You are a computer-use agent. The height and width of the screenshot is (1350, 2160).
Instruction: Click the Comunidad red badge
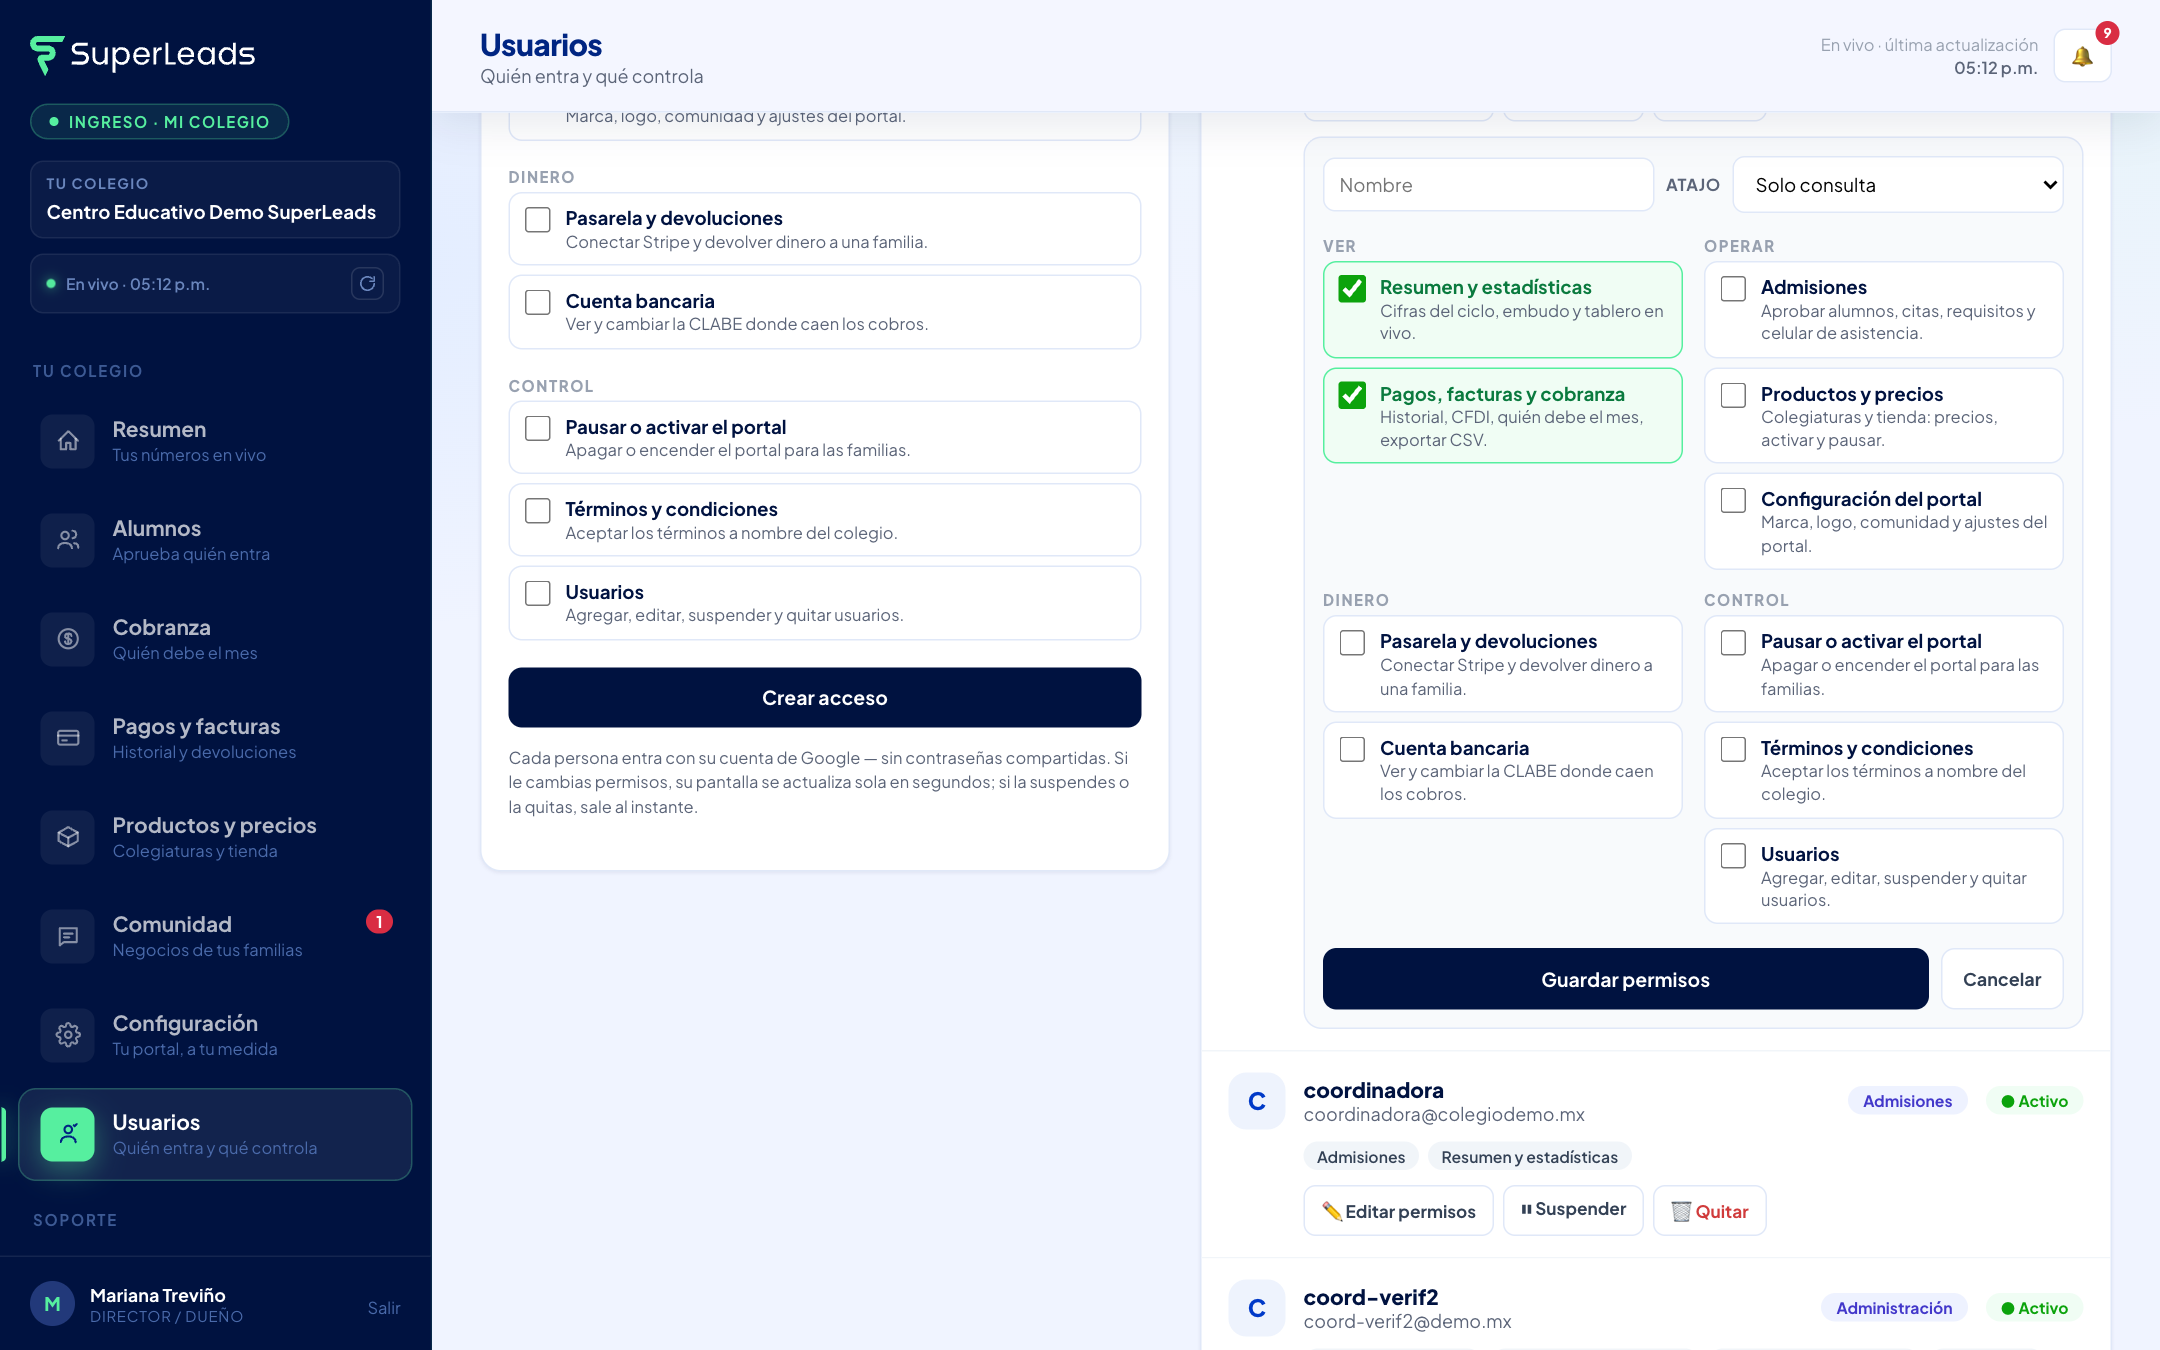pos(379,922)
